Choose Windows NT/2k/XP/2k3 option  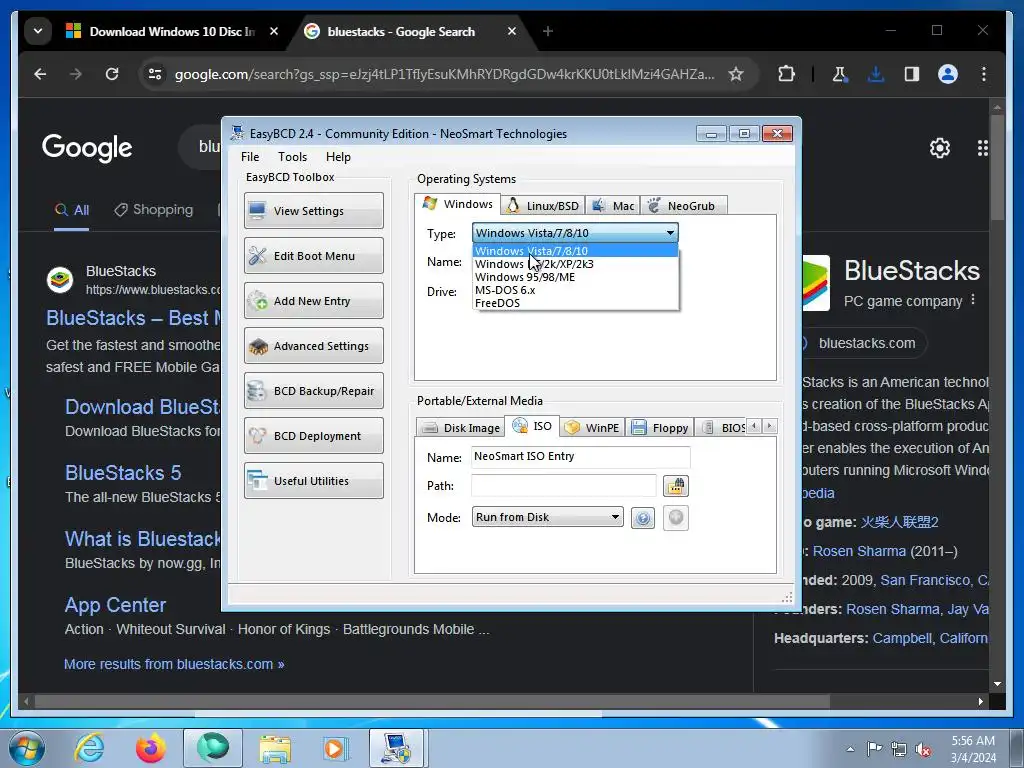pos(575,264)
